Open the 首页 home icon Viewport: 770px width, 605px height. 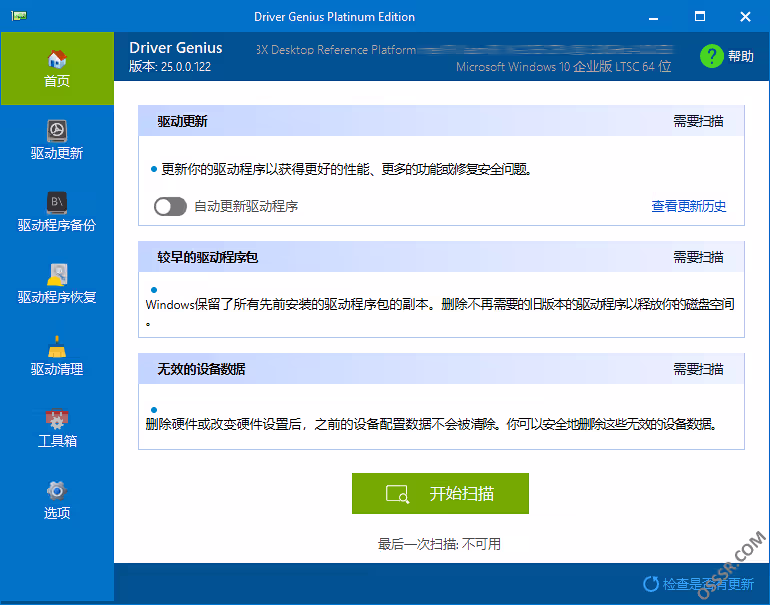point(57,59)
